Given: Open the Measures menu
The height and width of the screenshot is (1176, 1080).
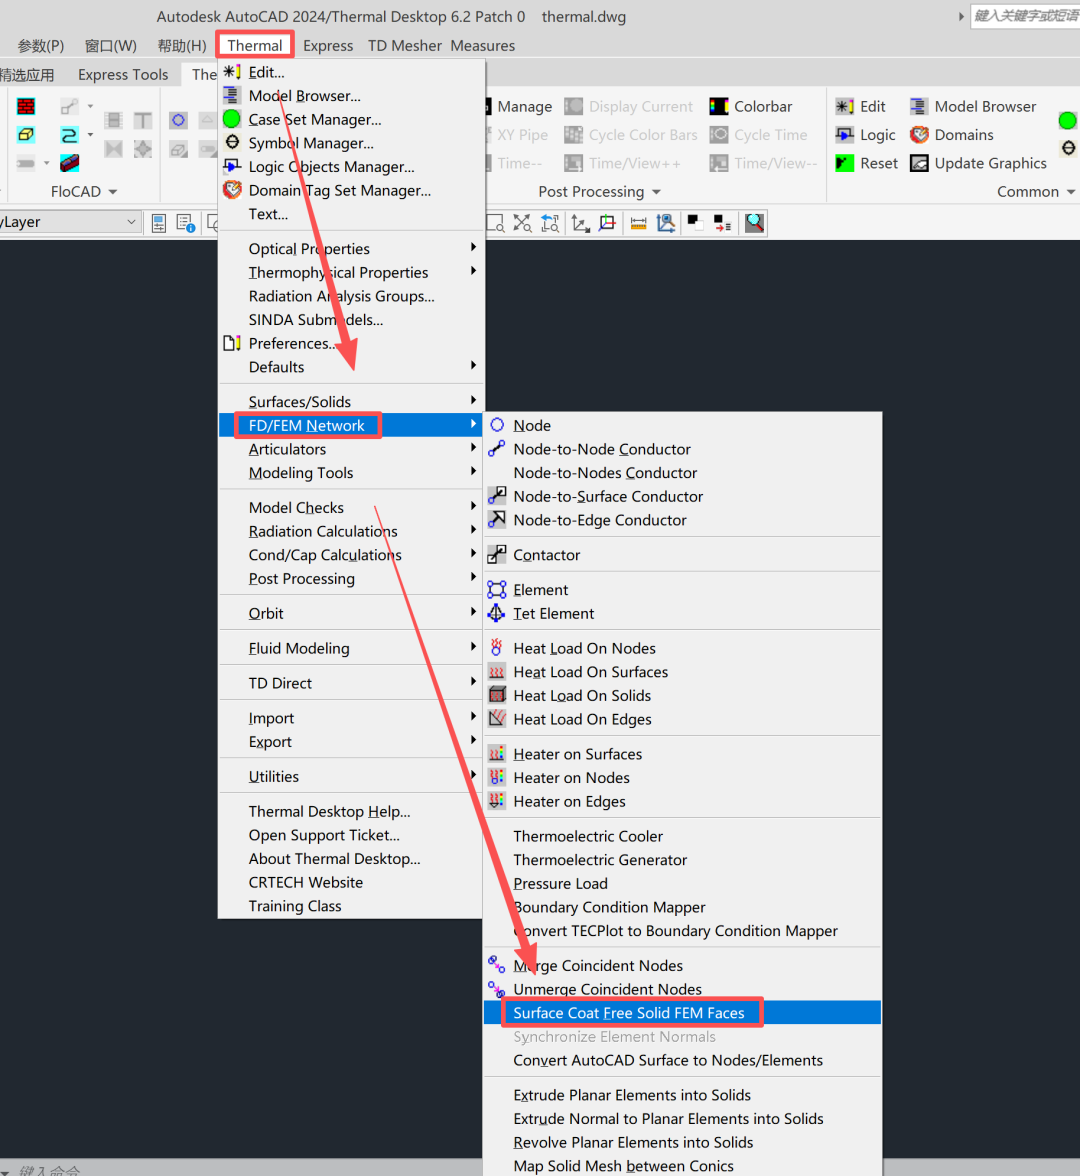Looking at the screenshot, I should (482, 46).
